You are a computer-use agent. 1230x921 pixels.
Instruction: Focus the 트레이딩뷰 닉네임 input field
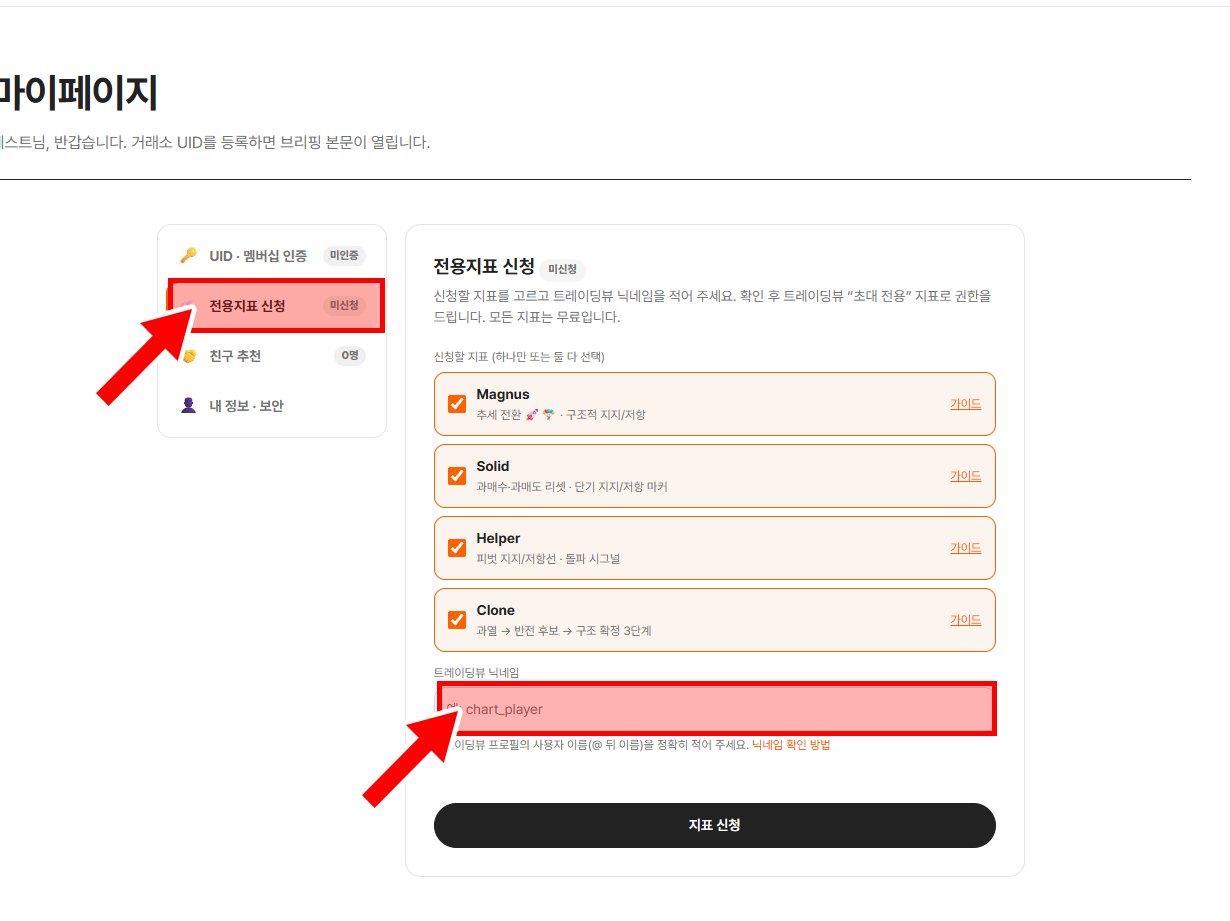coord(716,709)
